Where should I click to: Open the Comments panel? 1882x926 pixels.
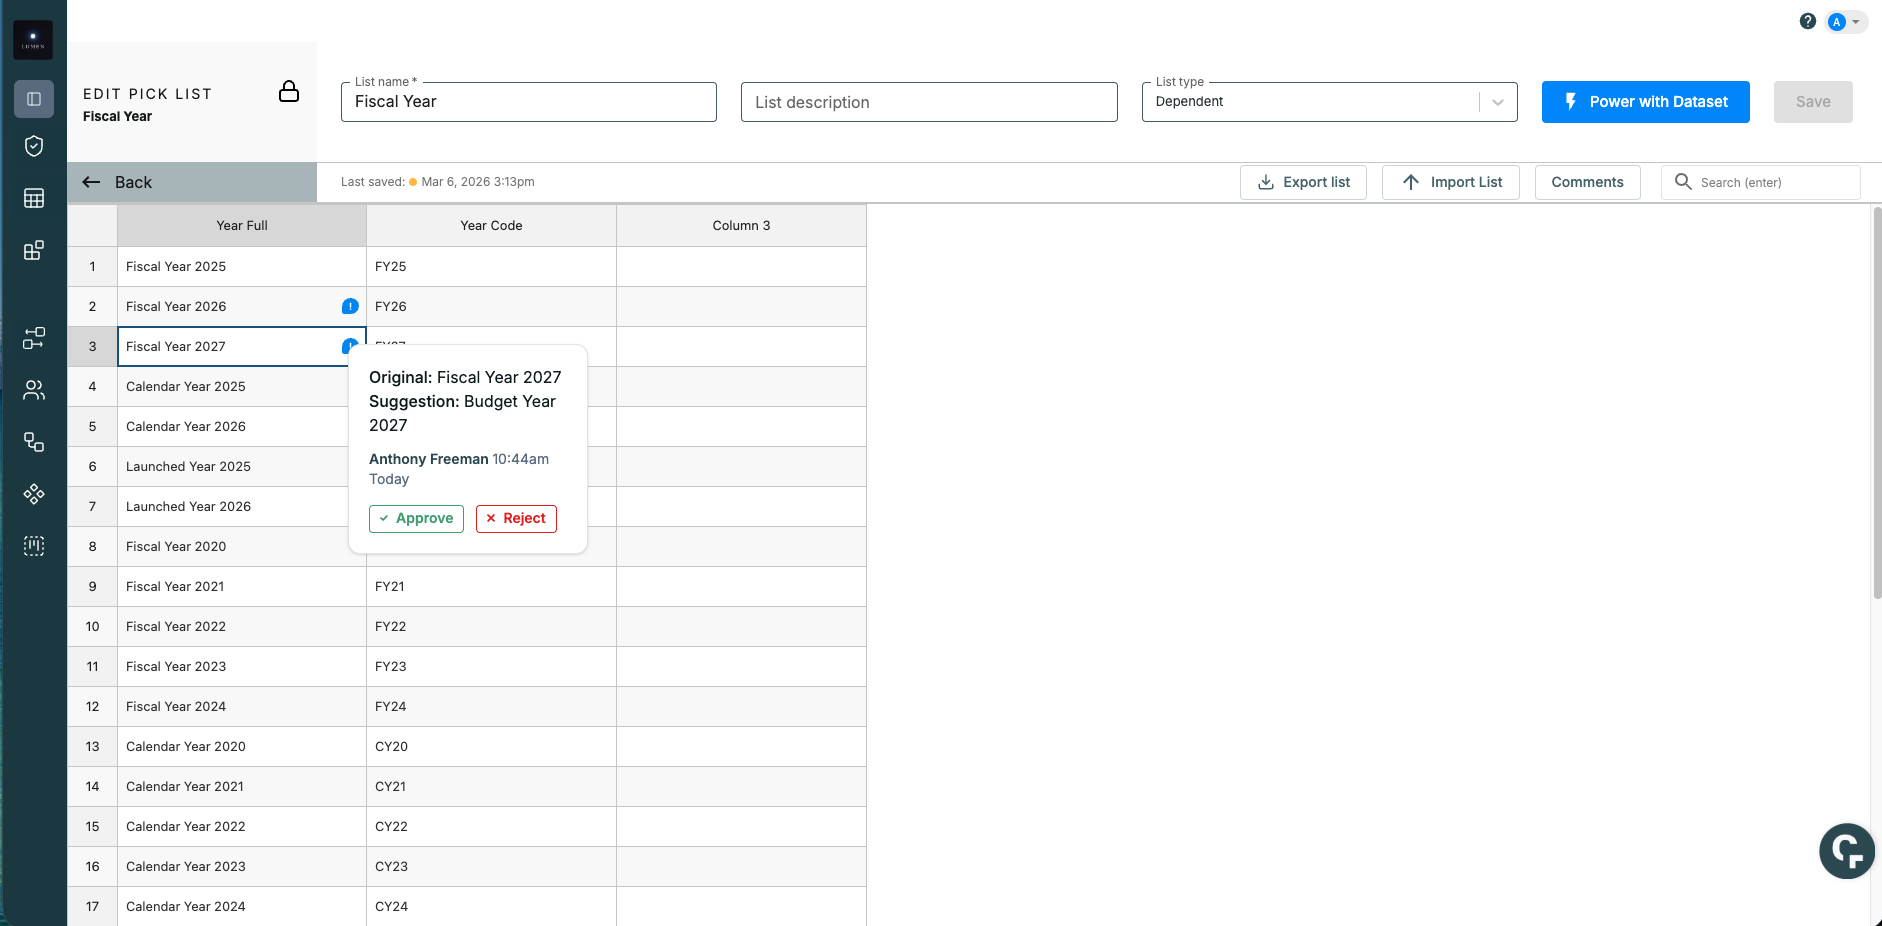pos(1587,182)
